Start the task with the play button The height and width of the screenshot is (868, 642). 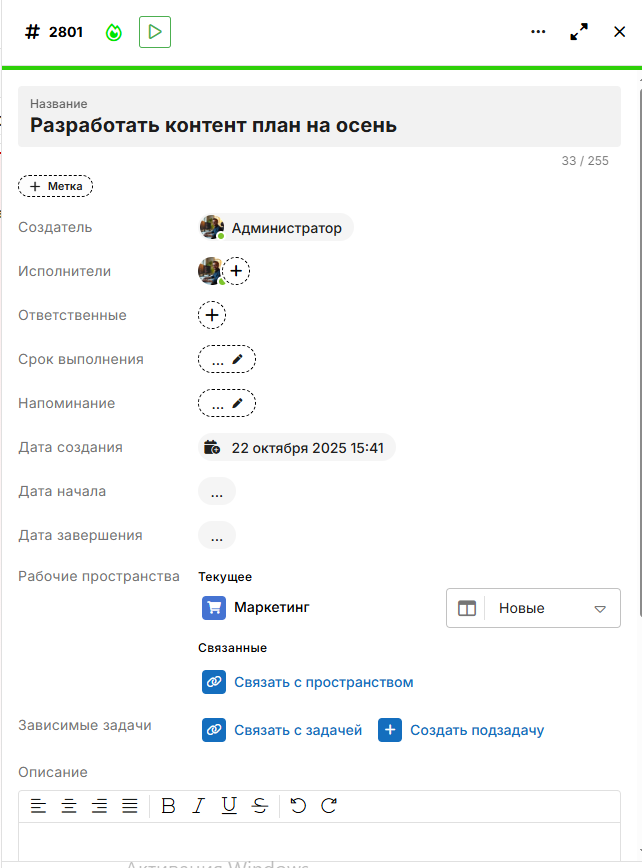tap(155, 32)
